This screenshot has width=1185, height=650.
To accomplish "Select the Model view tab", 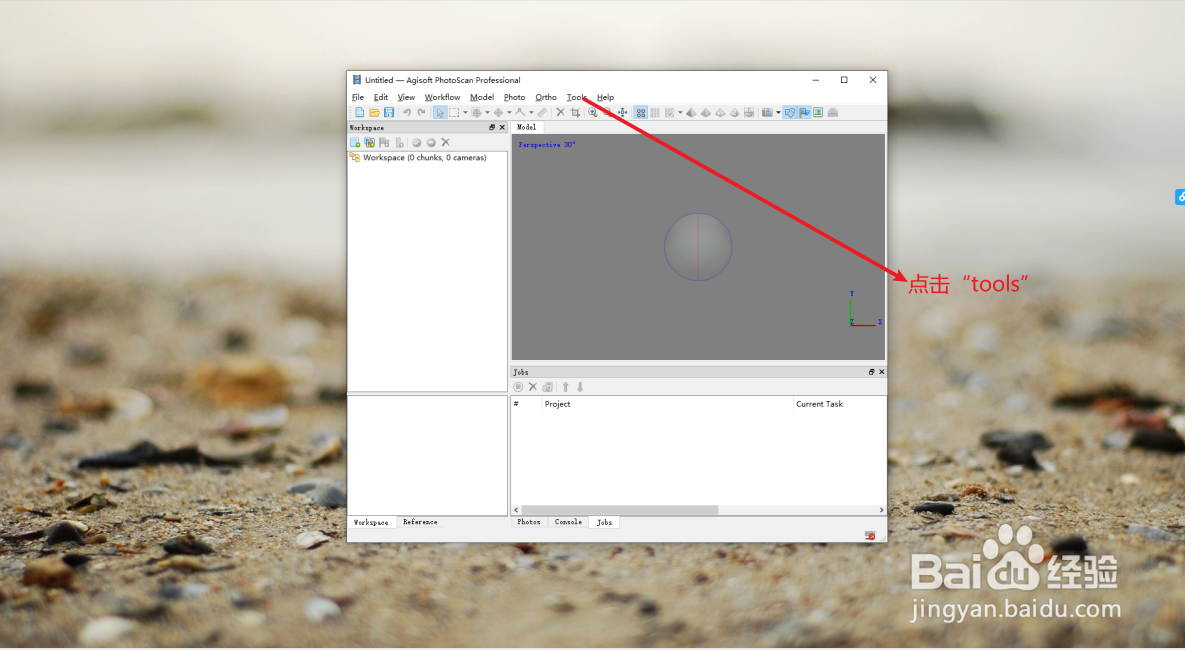I will [527, 127].
